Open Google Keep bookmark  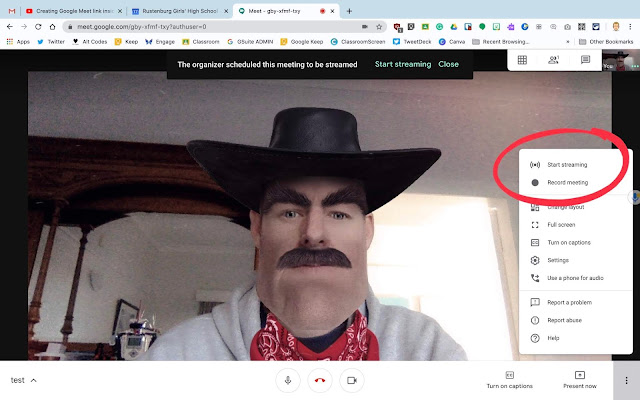[x=302, y=42]
